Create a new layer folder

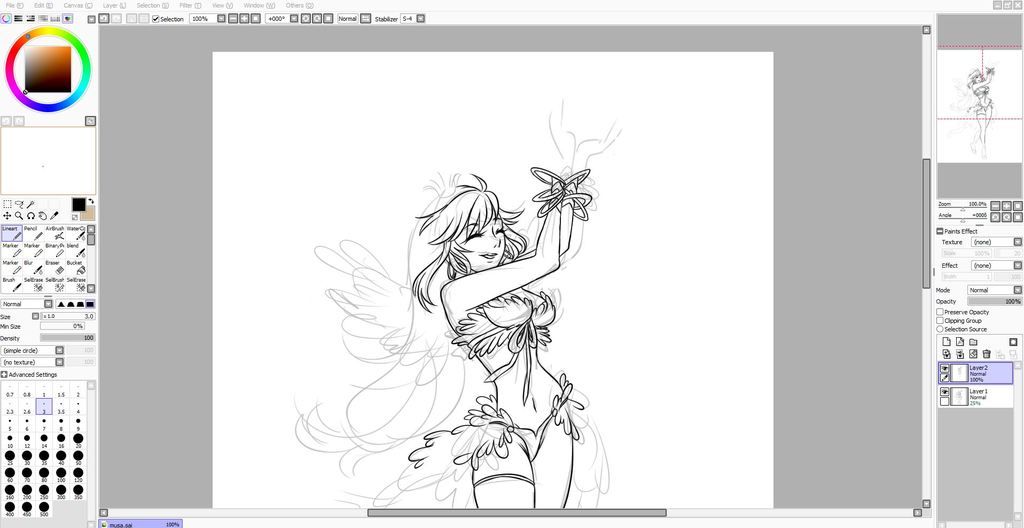pos(972,342)
